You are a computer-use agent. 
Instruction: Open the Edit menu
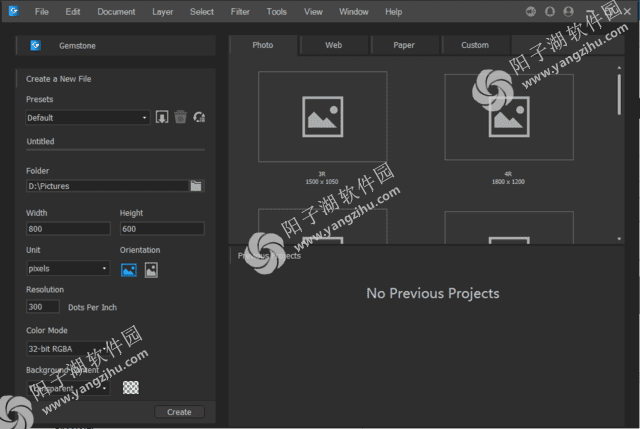pos(73,12)
